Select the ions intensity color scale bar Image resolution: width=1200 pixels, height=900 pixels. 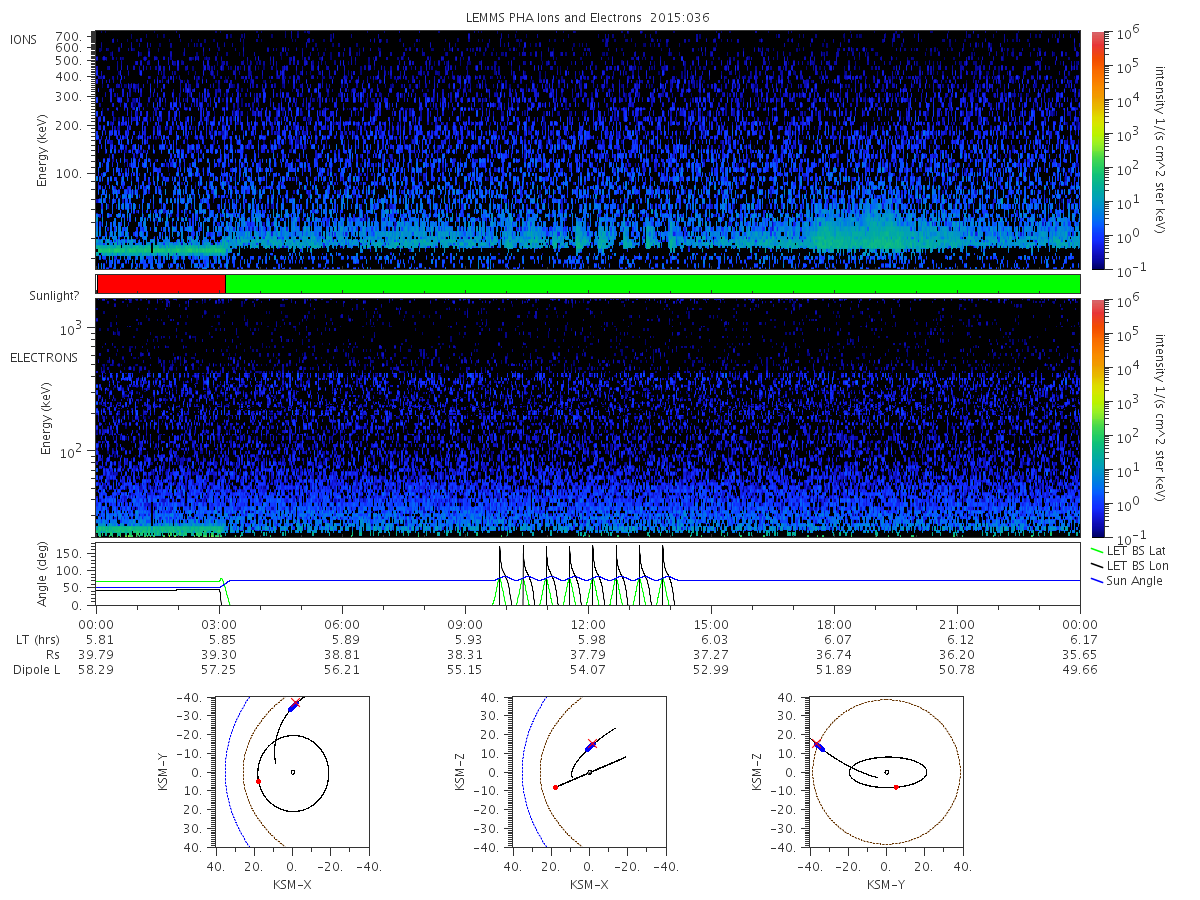[x=1098, y=150]
